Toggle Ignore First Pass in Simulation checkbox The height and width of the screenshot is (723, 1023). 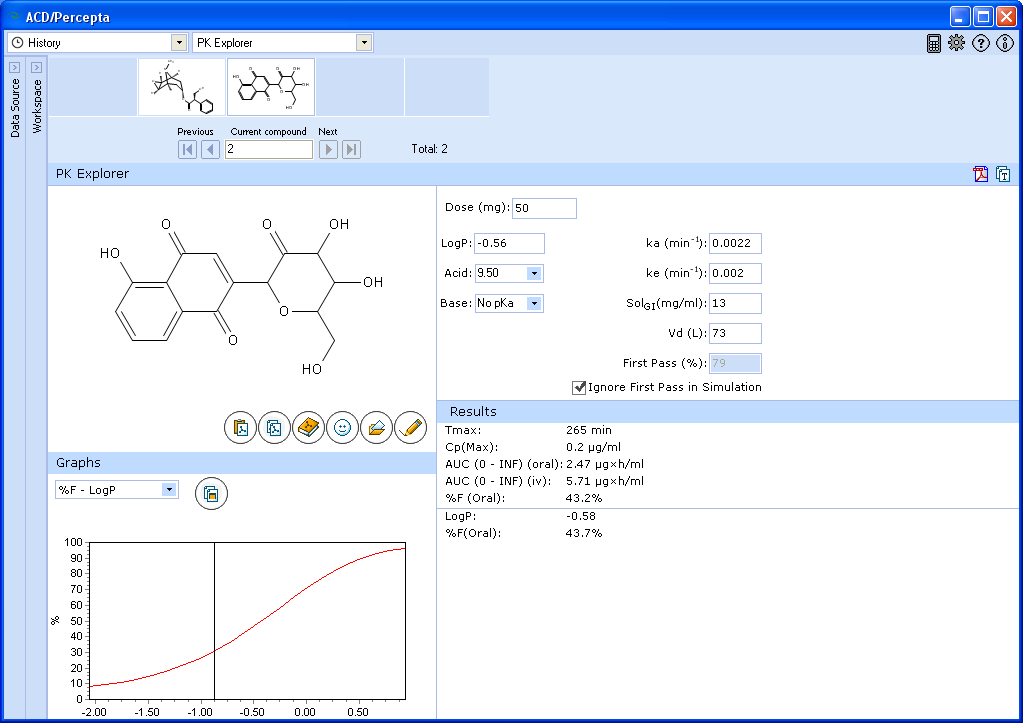point(579,388)
